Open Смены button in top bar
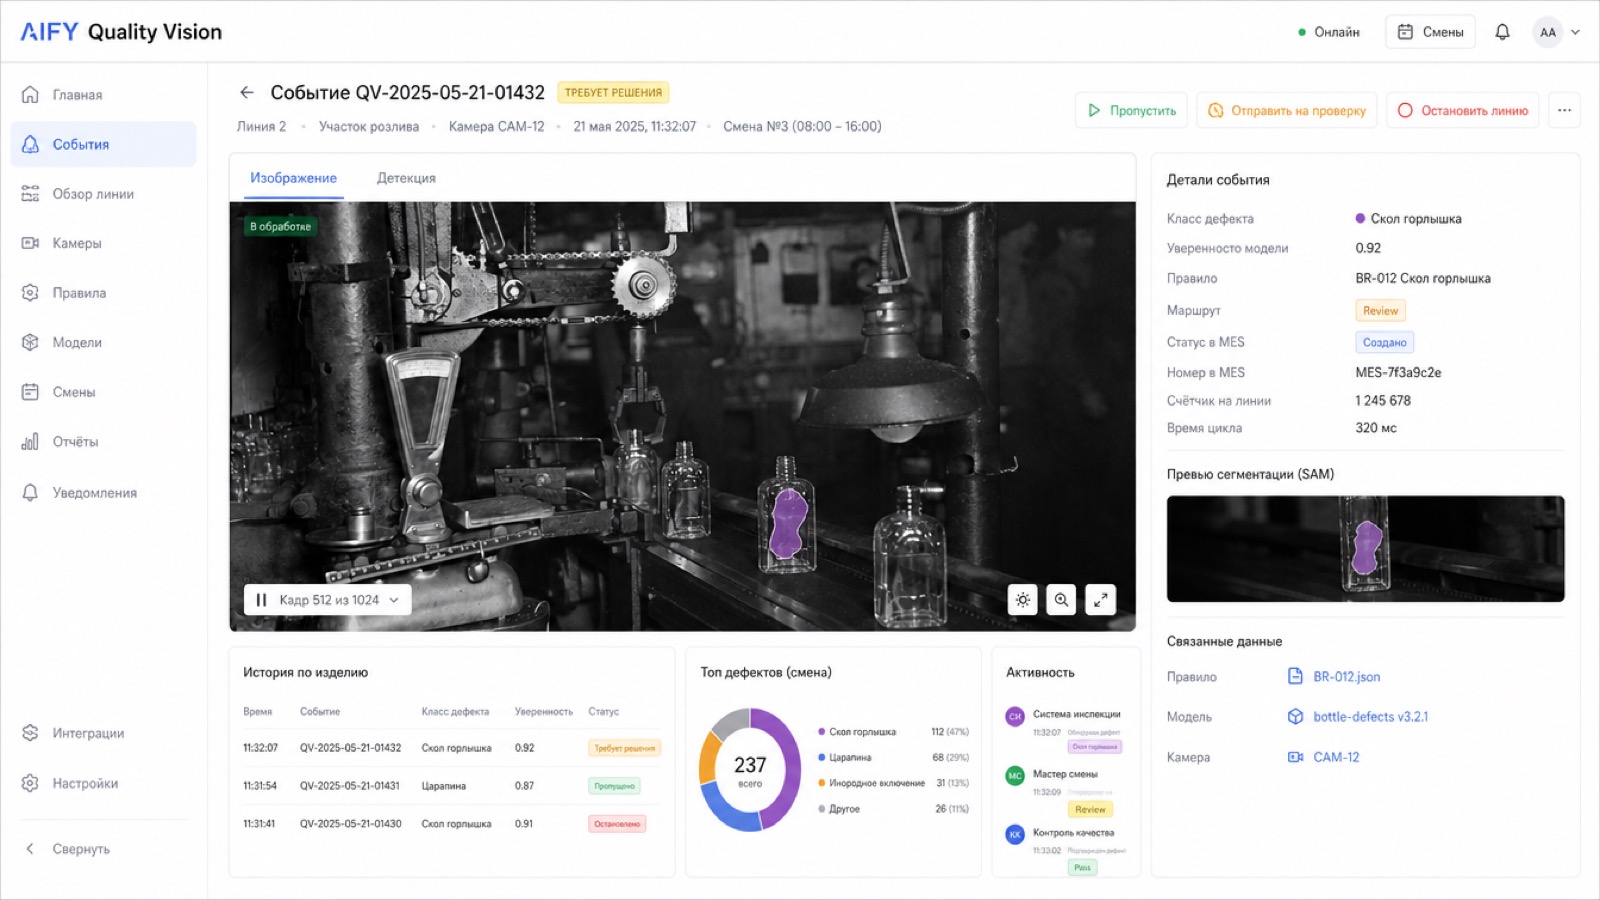The width and height of the screenshot is (1600, 900). click(1431, 32)
